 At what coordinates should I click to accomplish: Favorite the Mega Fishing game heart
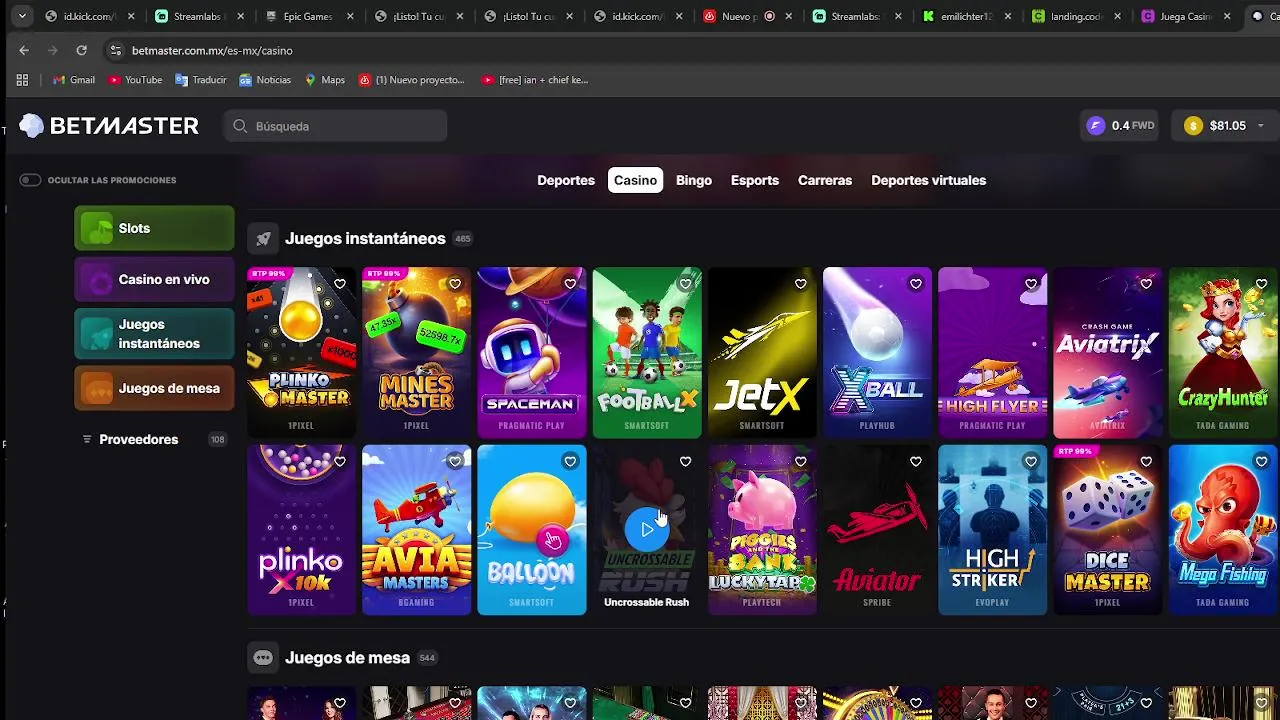pos(1261,461)
